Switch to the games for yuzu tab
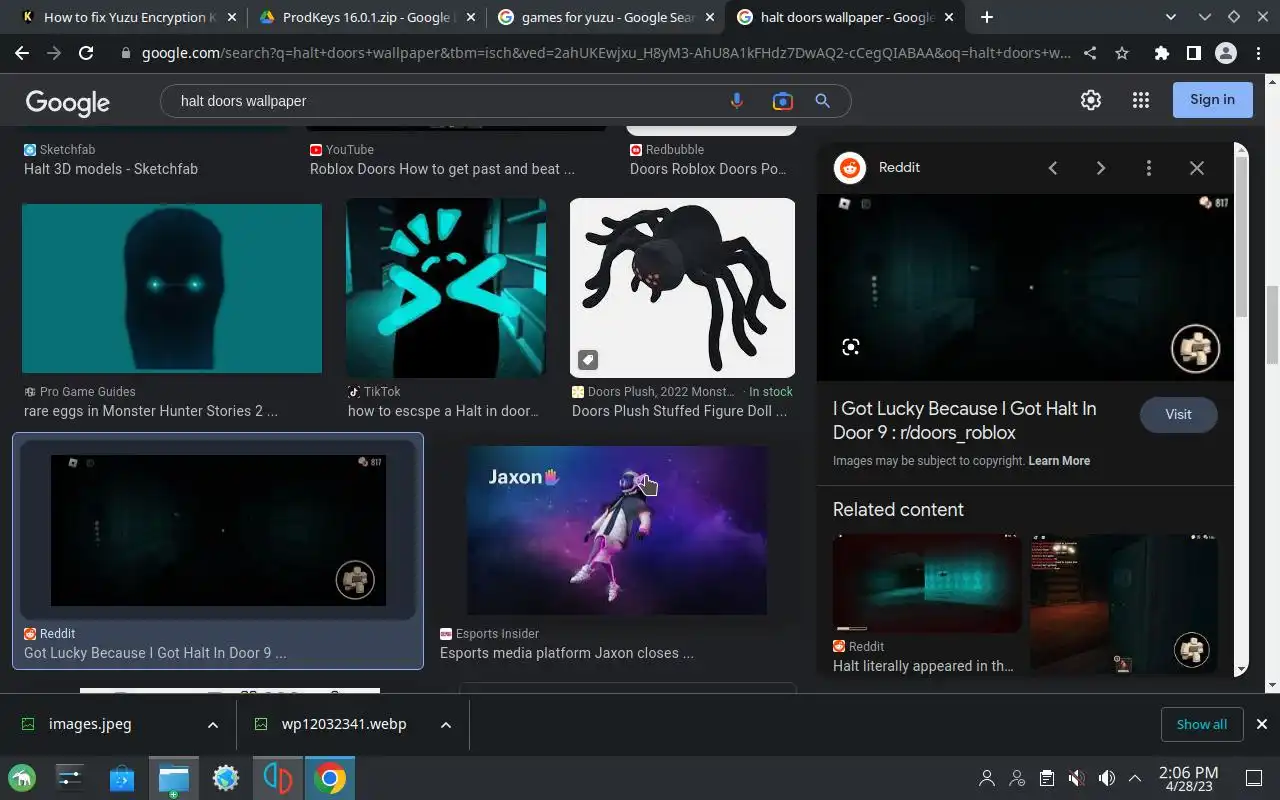Image resolution: width=1280 pixels, height=800 pixels. pos(606,17)
